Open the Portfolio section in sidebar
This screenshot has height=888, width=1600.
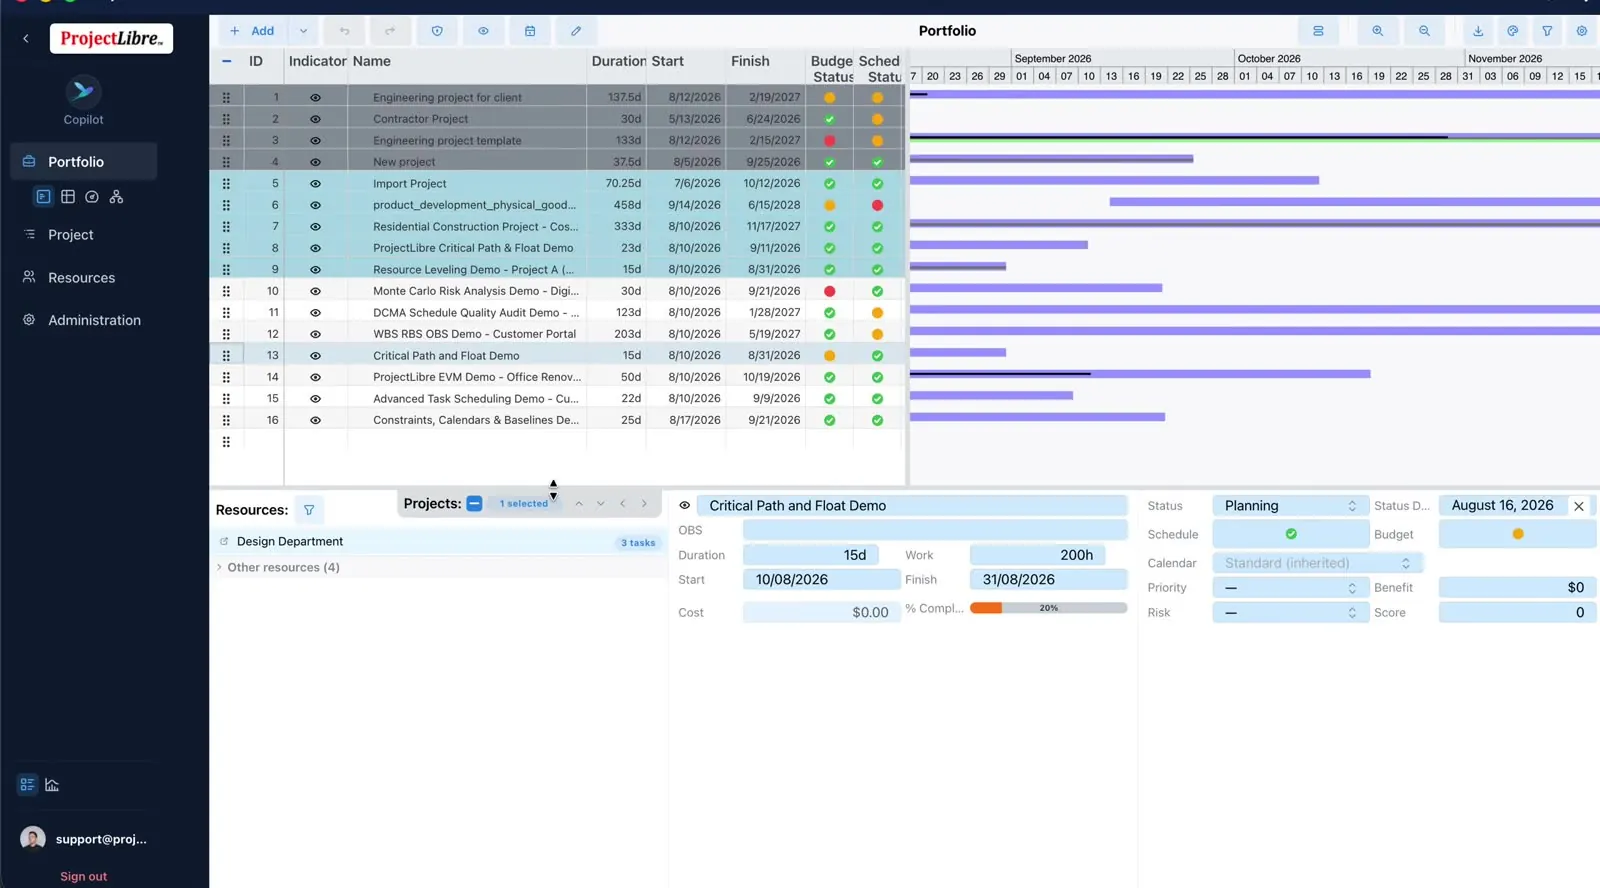84,162
